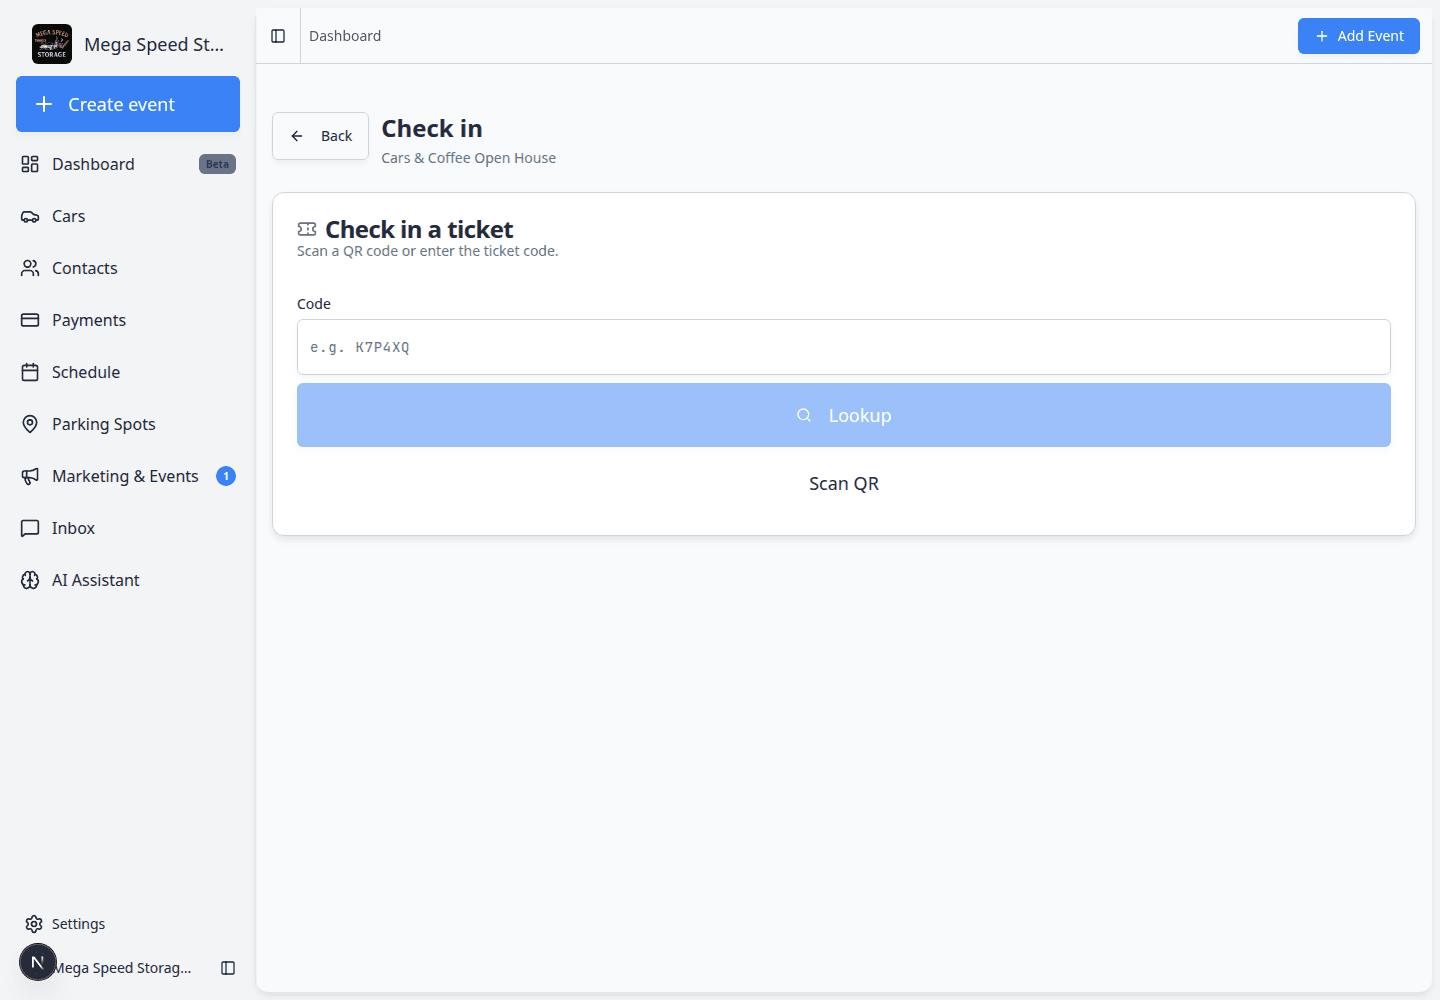This screenshot has height=1000, width=1440.
Task: Click the car icon in sidebar
Action: [30, 216]
